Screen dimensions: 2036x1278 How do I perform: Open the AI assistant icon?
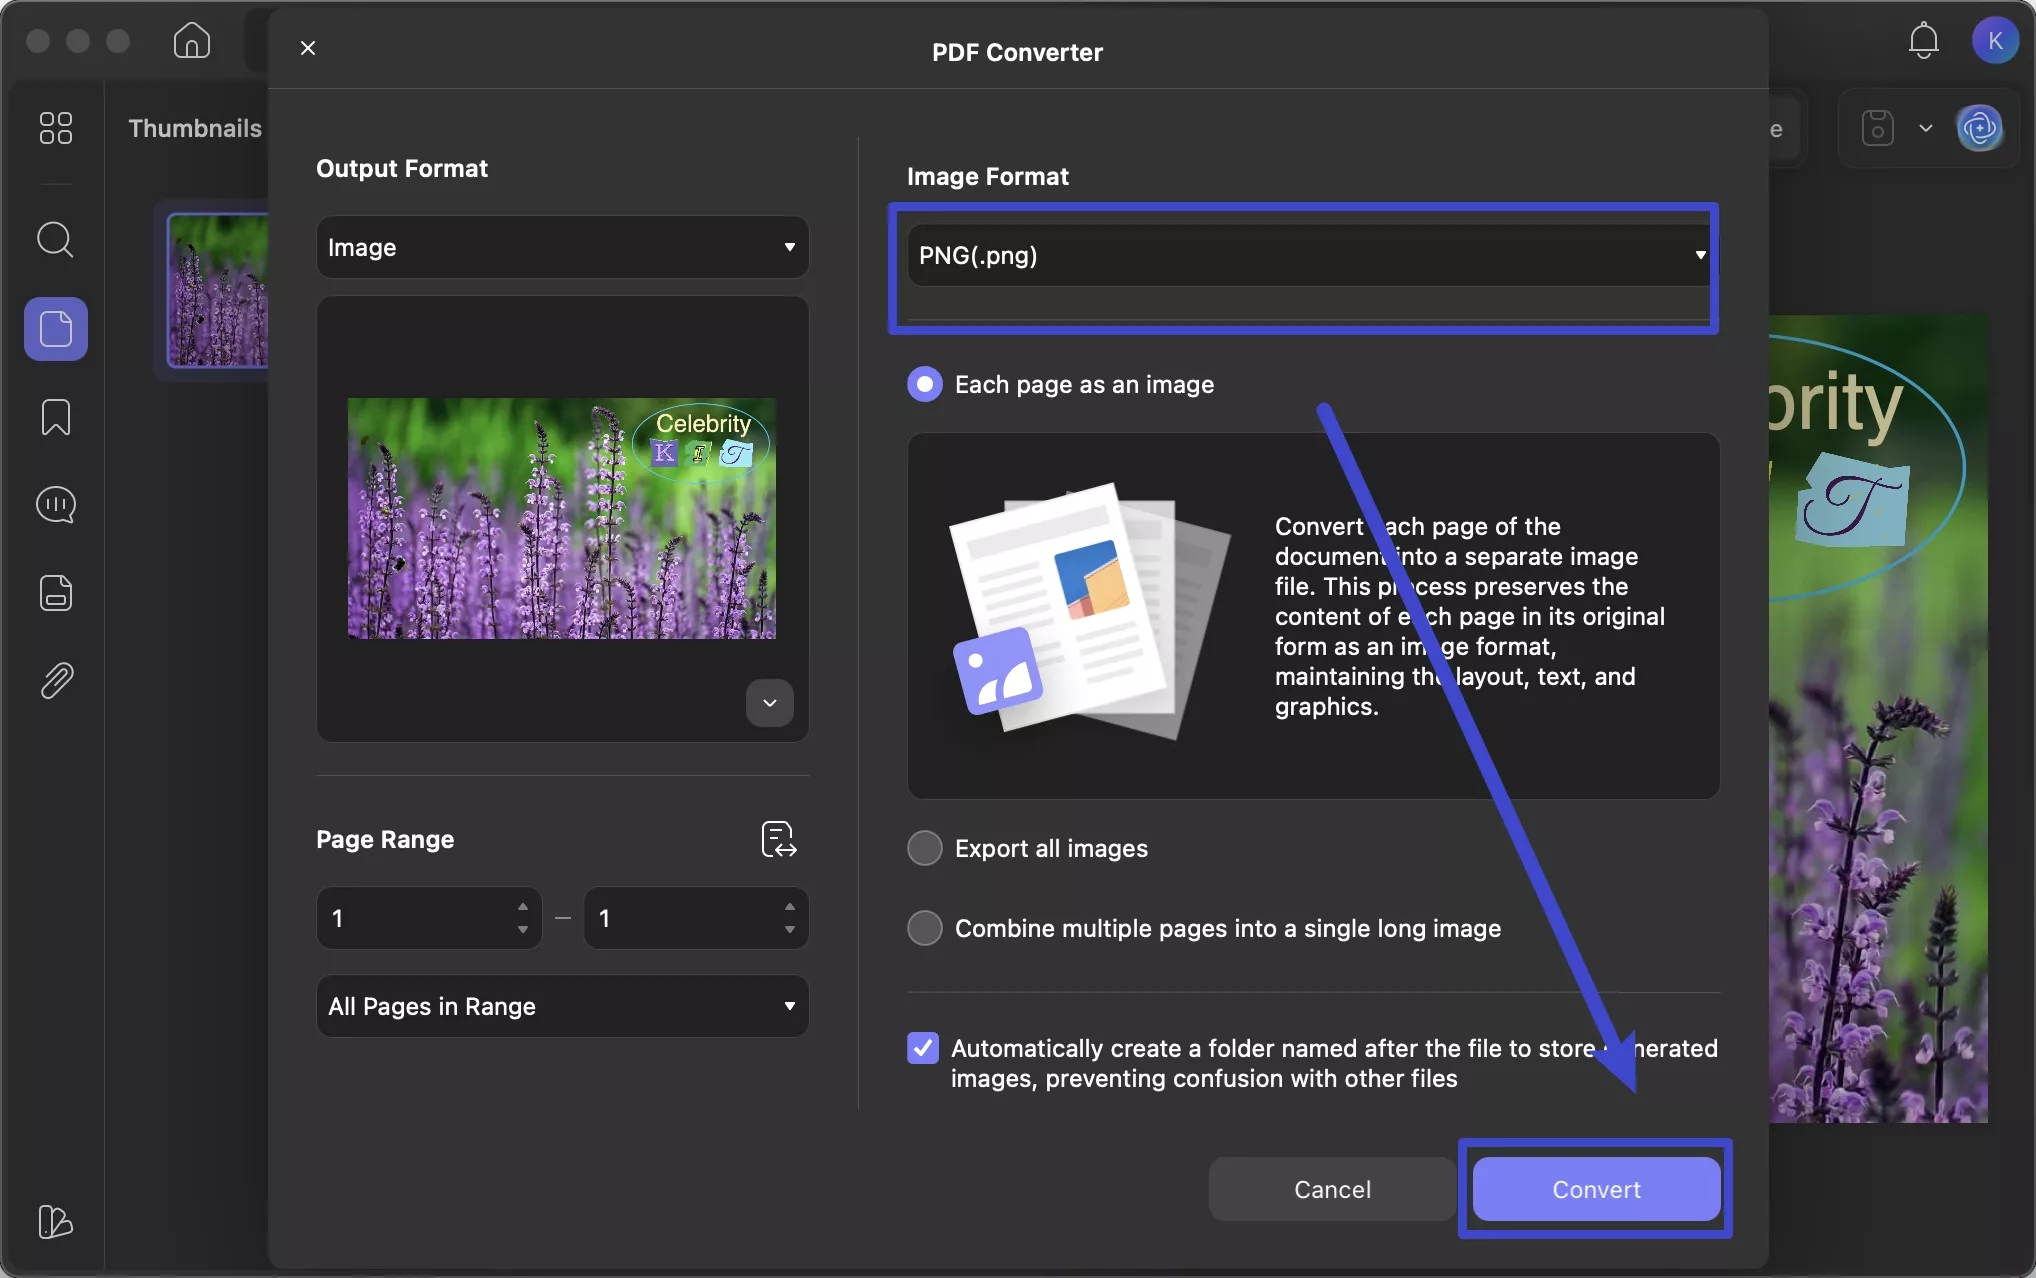coord(1981,128)
